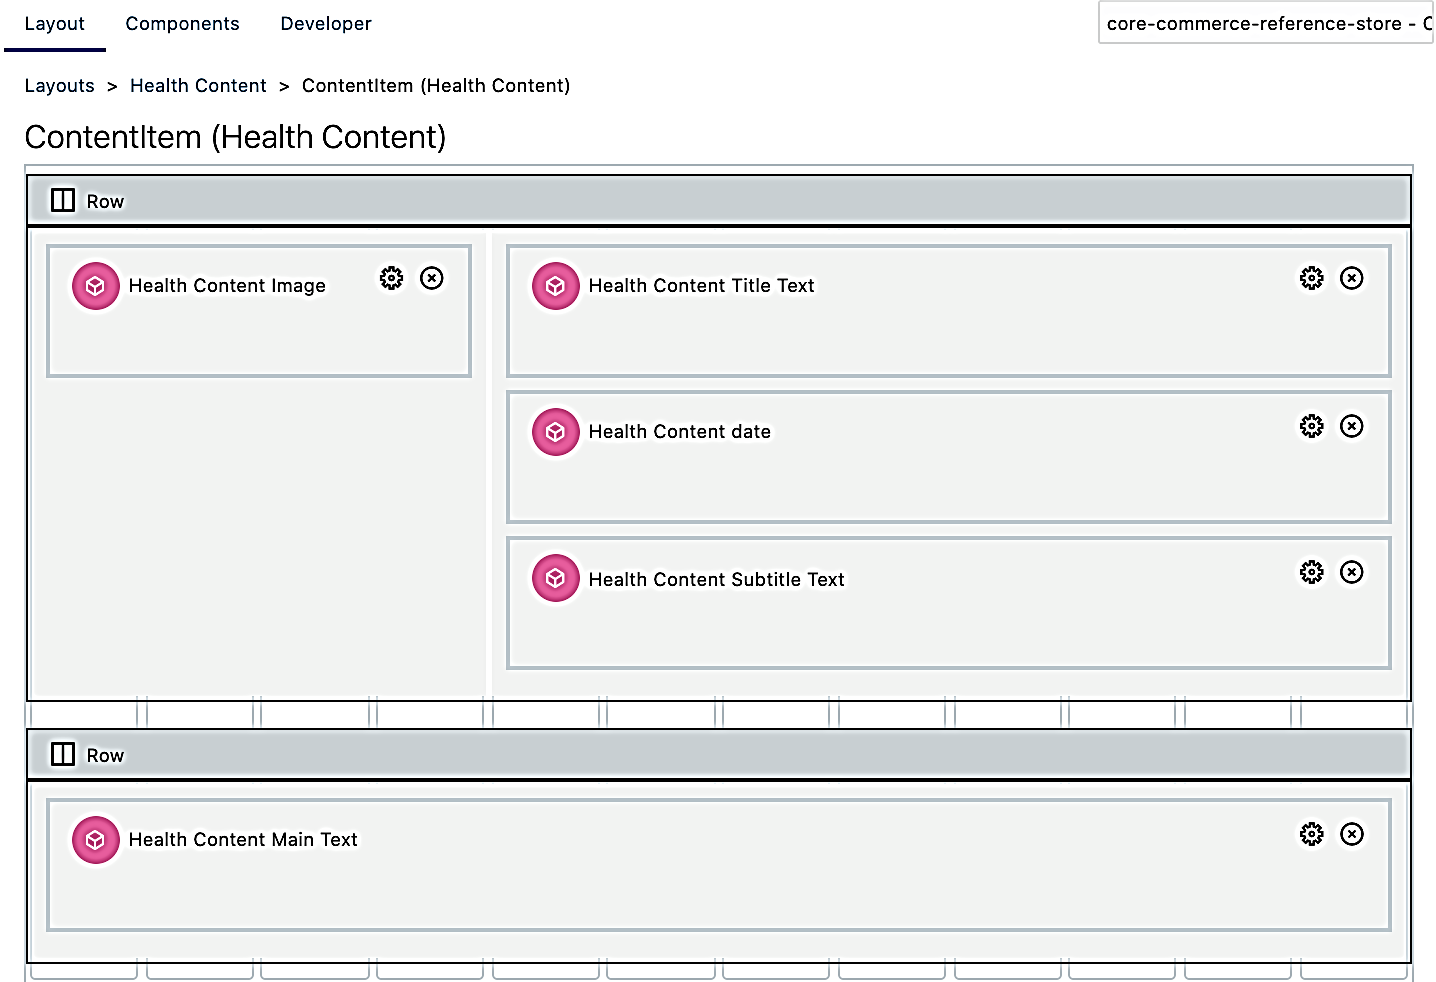The width and height of the screenshot is (1436, 982).
Task: Remove the Health Content Main Text component
Action: coord(1352,834)
